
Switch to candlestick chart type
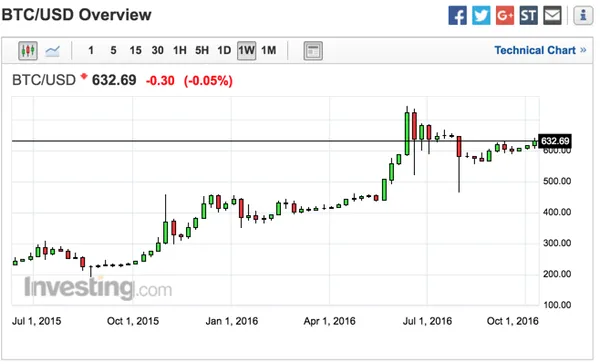tap(28, 51)
